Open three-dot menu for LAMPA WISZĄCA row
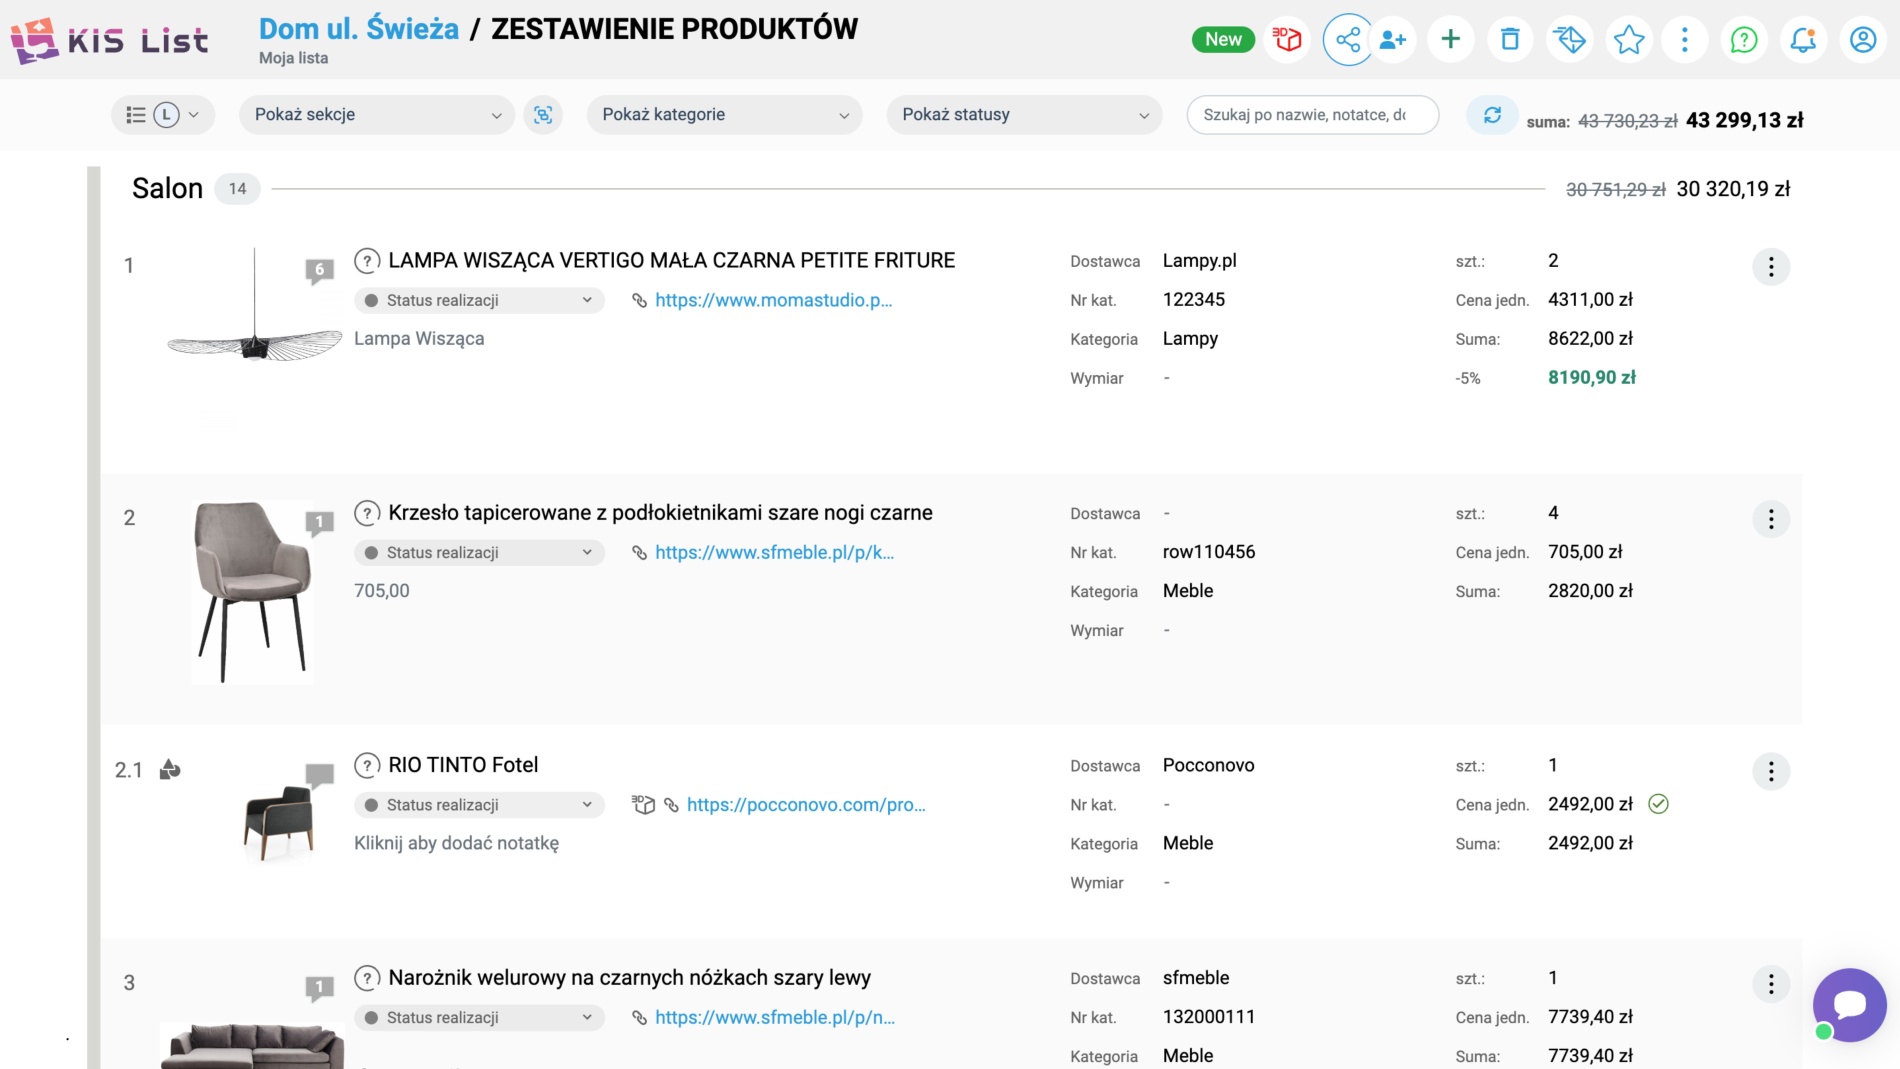Viewport: 1900px width, 1069px height. [x=1771, y=267]
